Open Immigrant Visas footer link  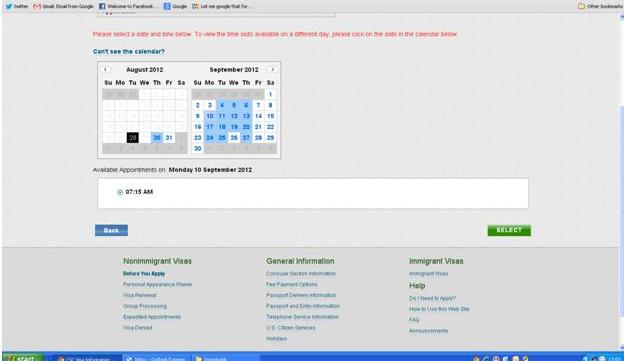429,274
